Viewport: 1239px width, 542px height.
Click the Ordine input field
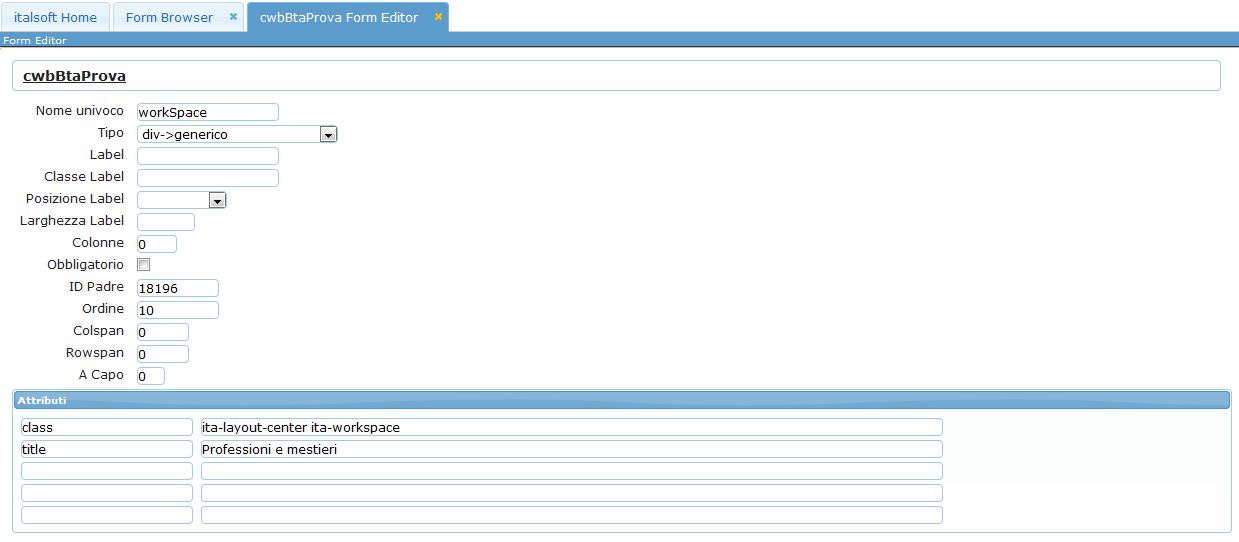(177, 310)
